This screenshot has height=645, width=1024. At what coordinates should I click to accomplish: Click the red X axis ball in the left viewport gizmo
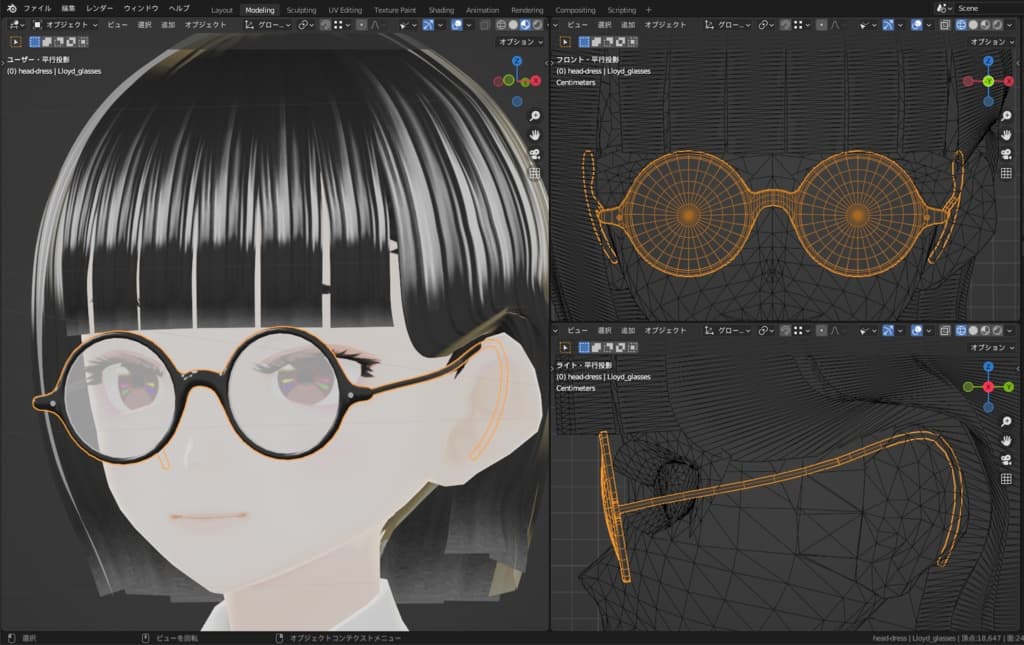pyautogui.click(x=535, y=80)
